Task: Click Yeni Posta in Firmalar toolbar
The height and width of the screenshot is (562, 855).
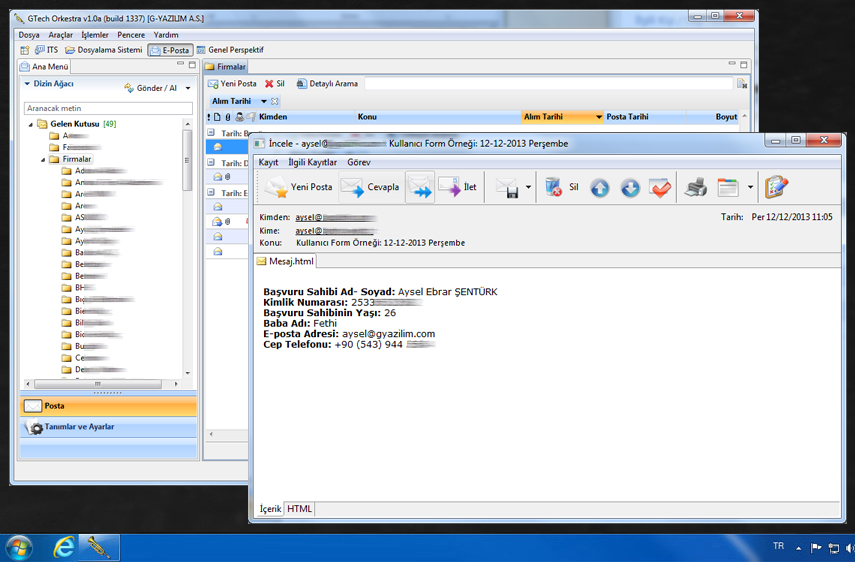Action: tap(232, 84)
